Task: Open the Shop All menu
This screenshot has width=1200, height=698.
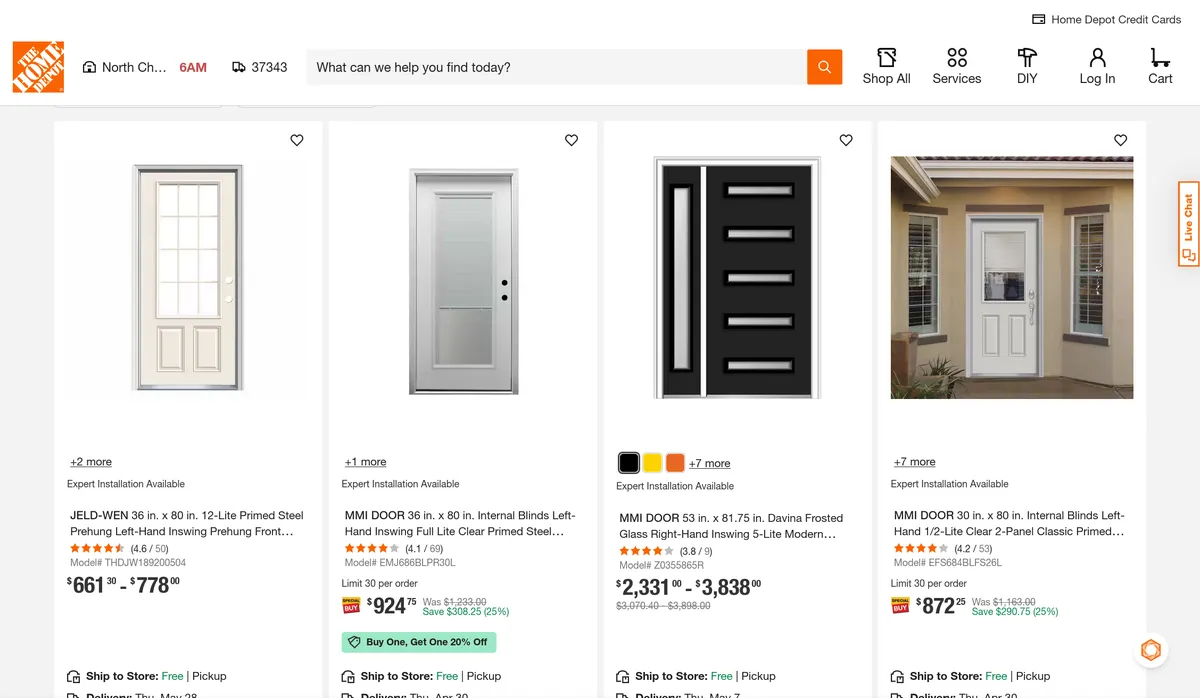Action: click(886, 66)
